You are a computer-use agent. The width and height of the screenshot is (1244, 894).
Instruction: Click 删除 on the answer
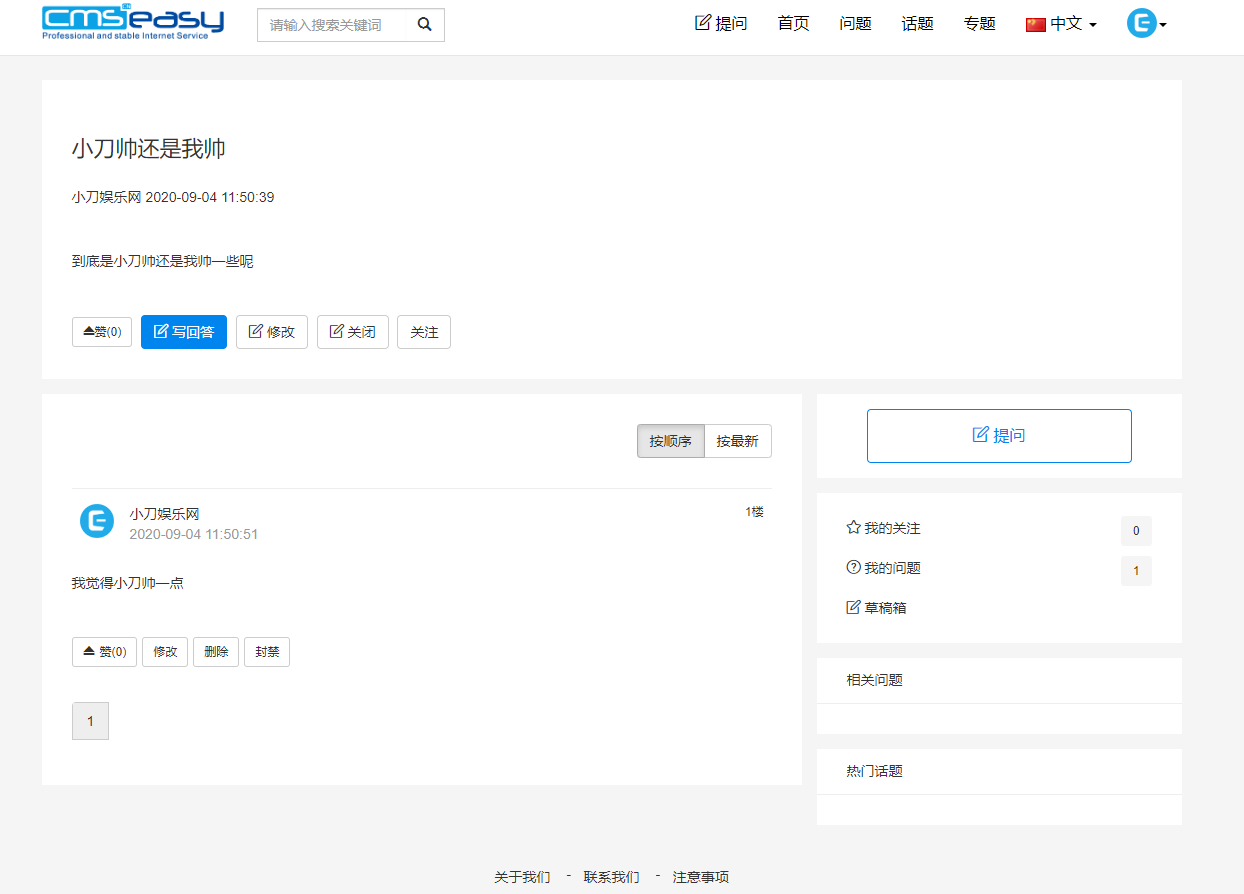coord(216,652)
